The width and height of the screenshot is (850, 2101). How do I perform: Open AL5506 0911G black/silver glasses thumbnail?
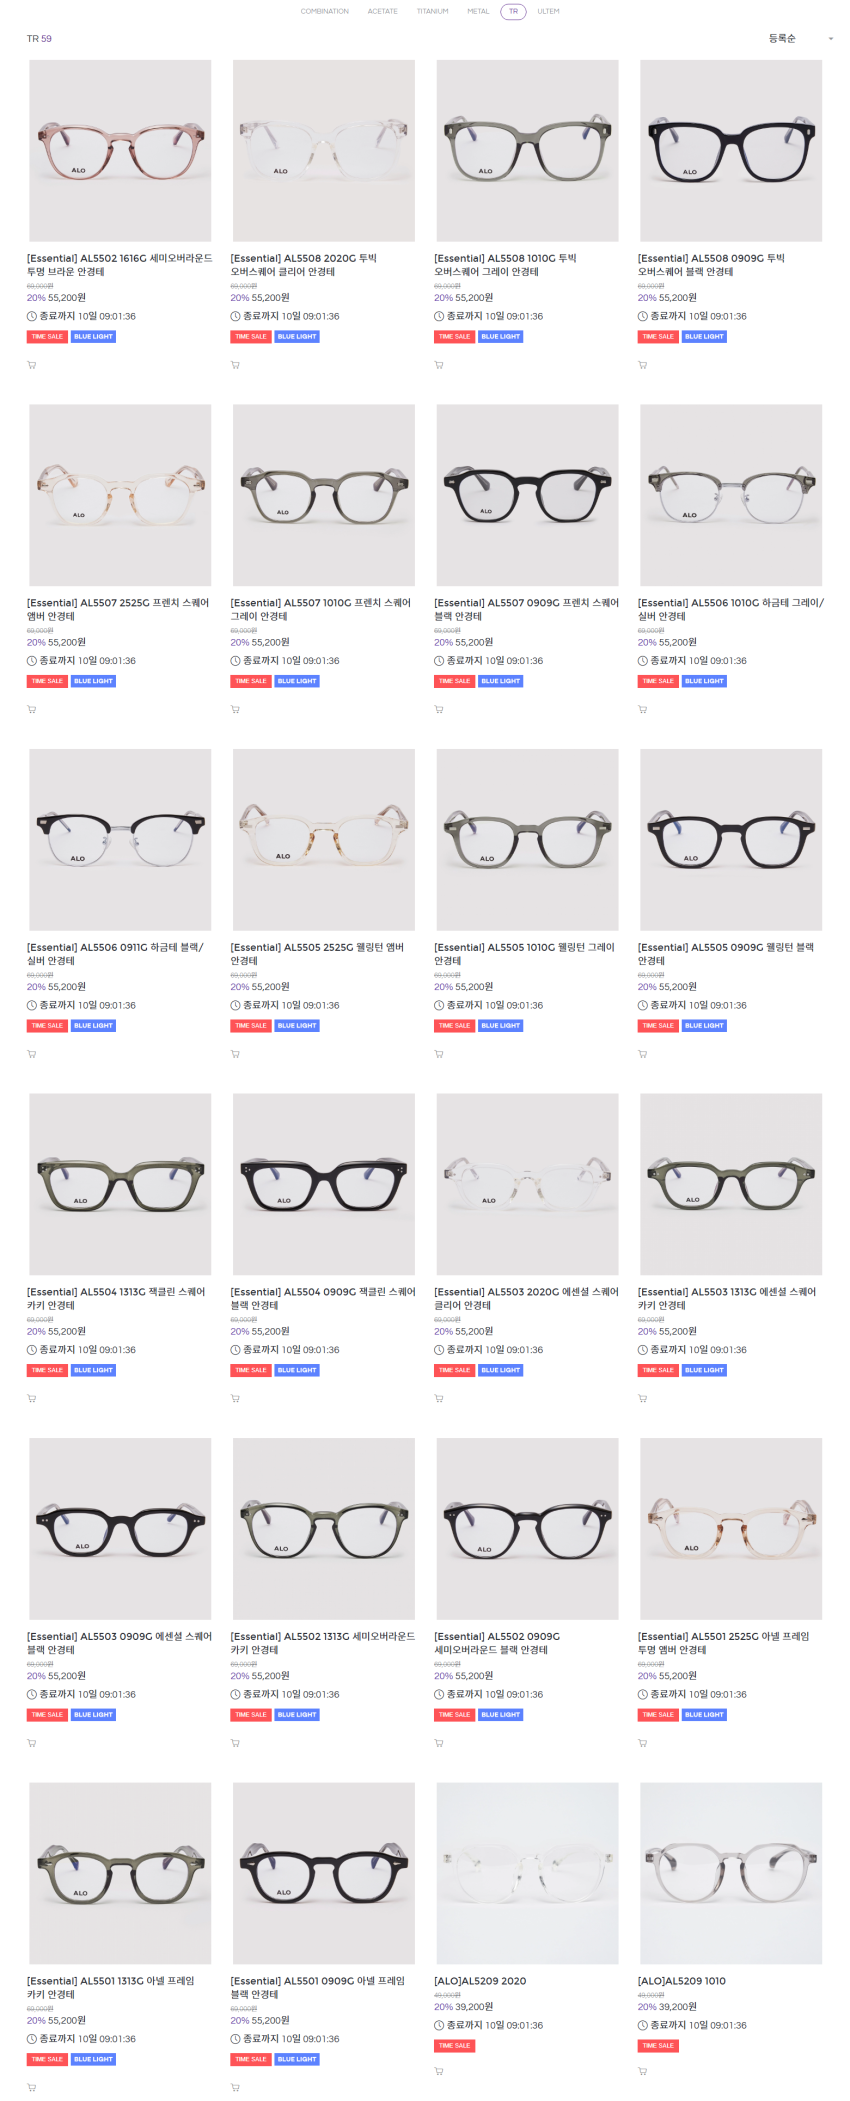(x=120, y=840)
